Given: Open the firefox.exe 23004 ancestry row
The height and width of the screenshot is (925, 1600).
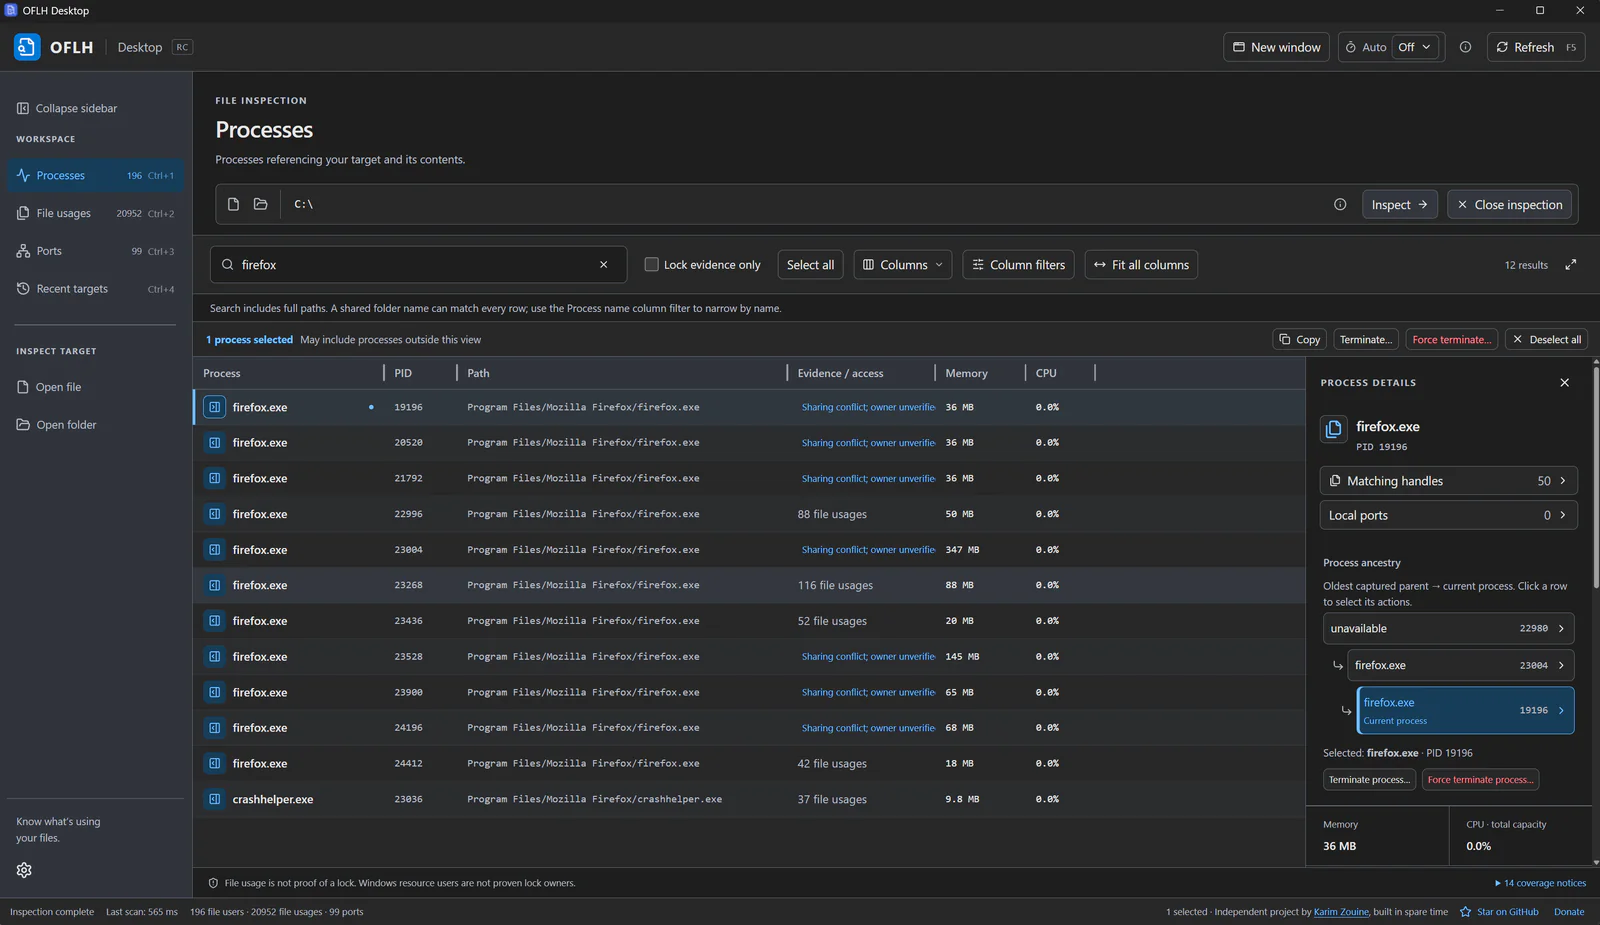Looking at the screenshot, I should [1460, 665].
